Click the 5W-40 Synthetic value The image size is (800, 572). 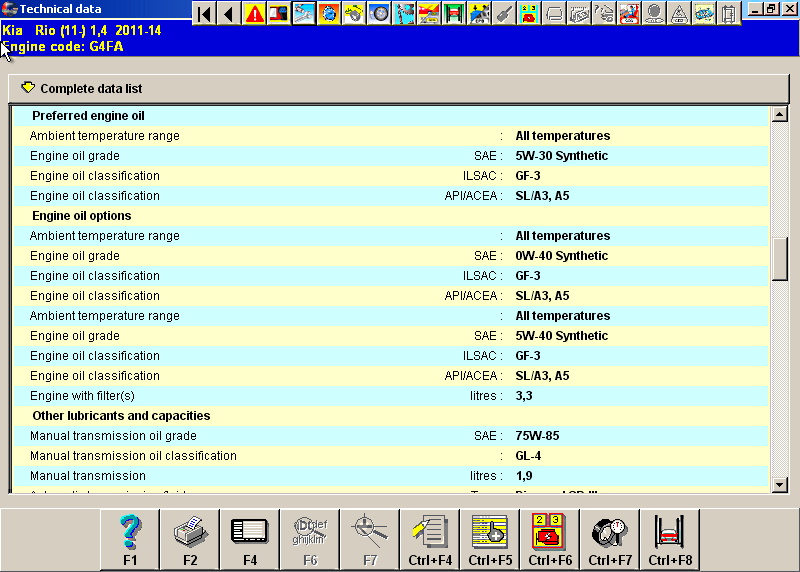coord(562,336)
